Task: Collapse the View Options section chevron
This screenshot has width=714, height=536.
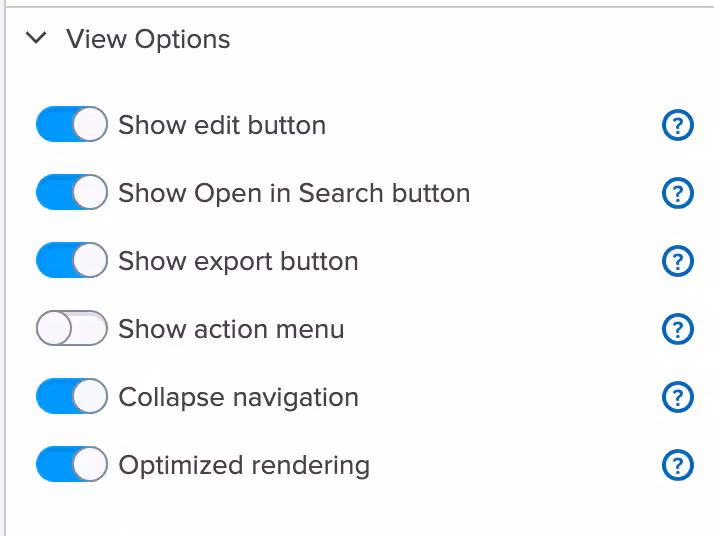Action: [37, 39]
